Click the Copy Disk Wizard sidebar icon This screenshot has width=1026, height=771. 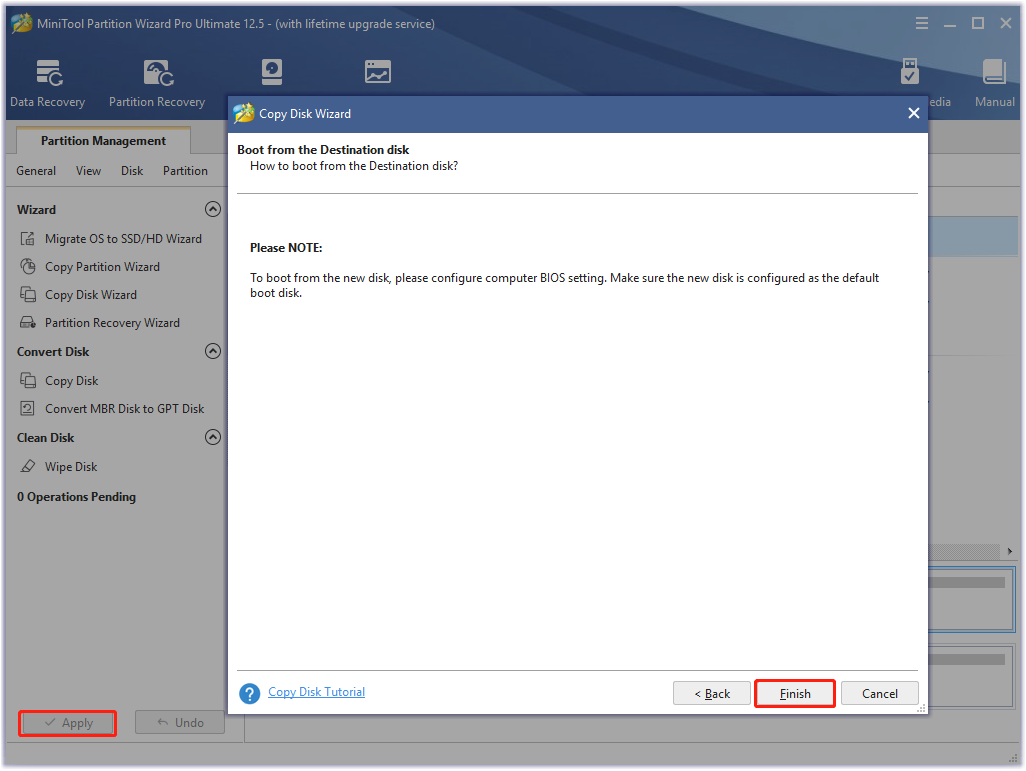tap(27, 295)
